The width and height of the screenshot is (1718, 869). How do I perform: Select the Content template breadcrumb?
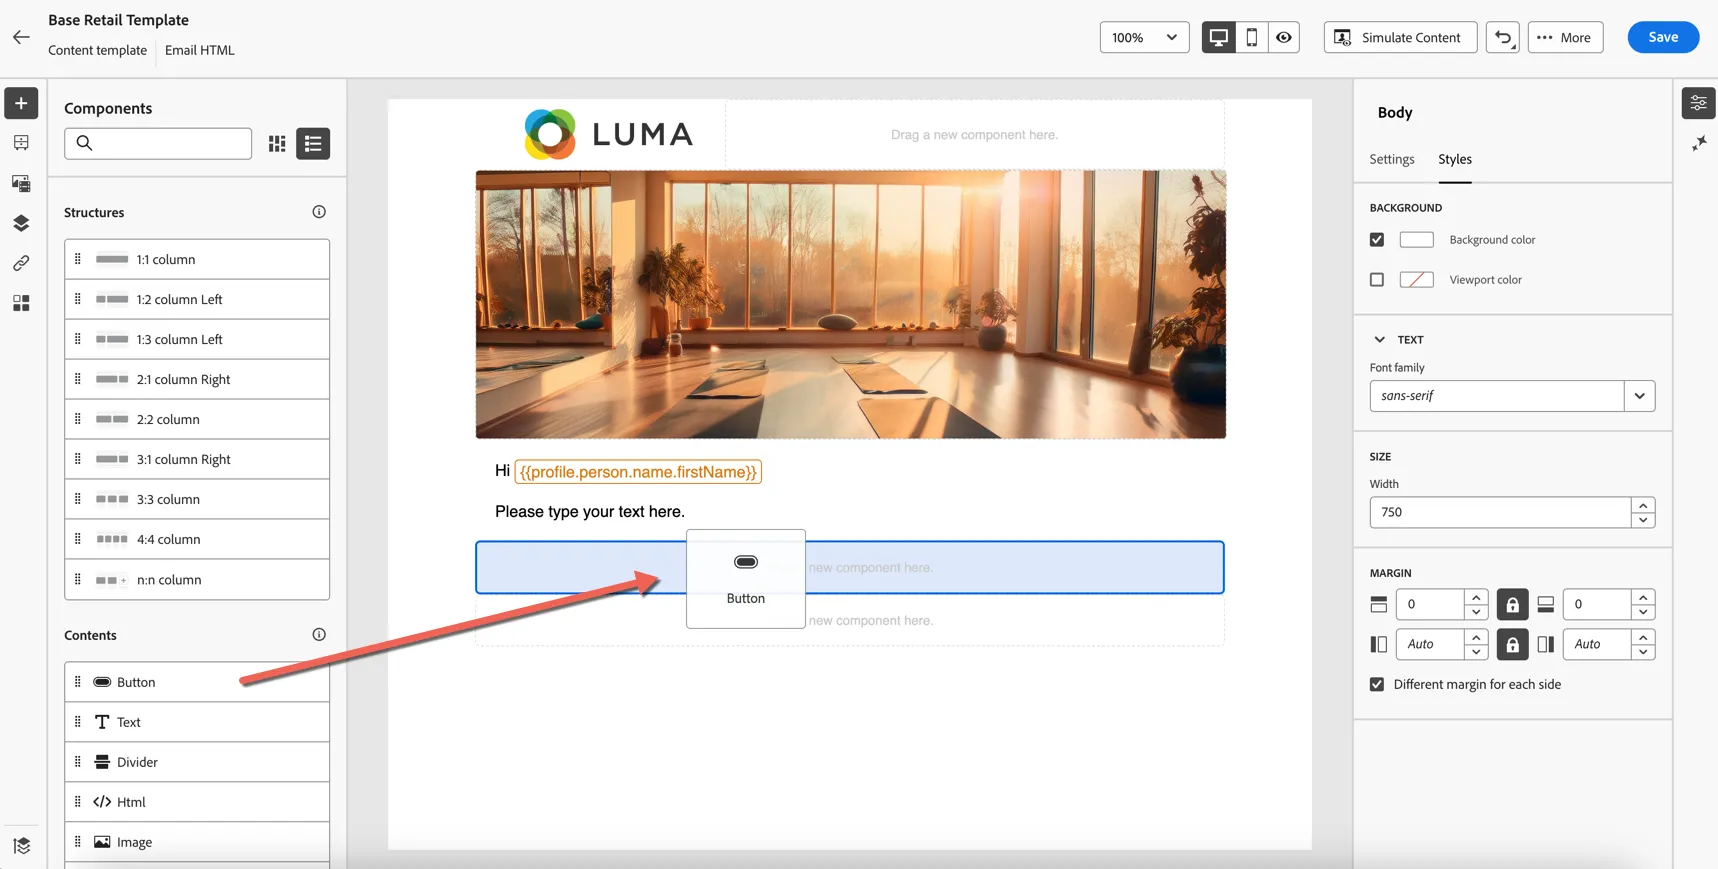pos(97,50)
